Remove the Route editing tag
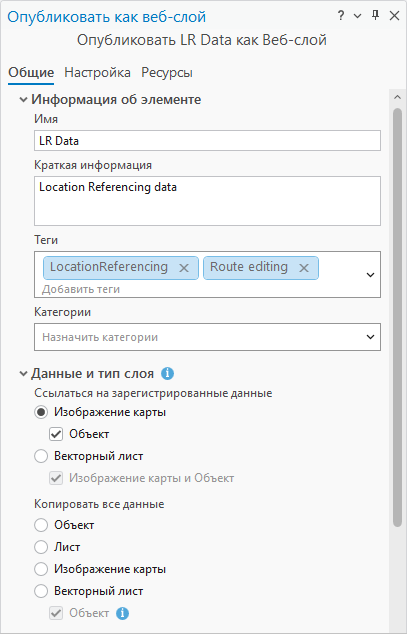Image resolution: width=407 pixels, height=634 pixels. pyautogui.click(x=304, y=268)
